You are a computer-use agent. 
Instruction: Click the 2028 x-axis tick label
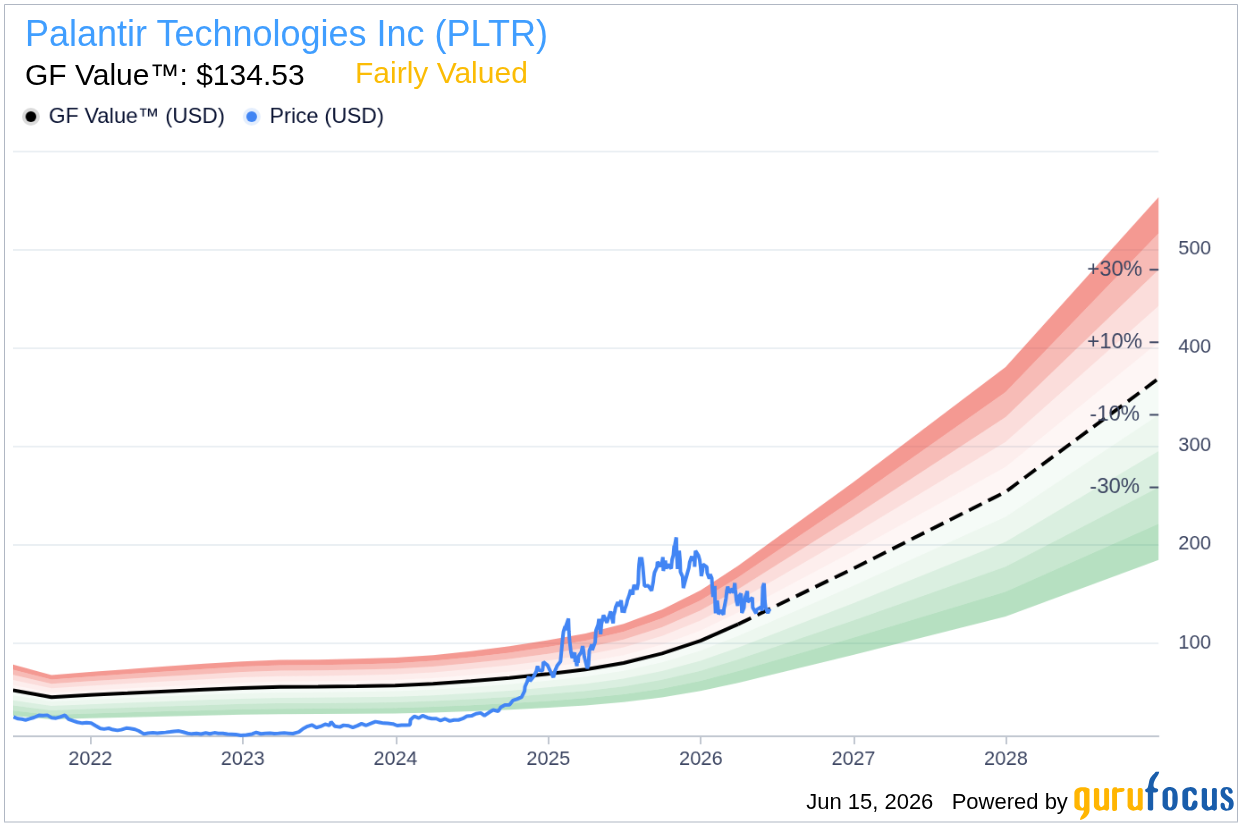click(x=1006, y=758)
